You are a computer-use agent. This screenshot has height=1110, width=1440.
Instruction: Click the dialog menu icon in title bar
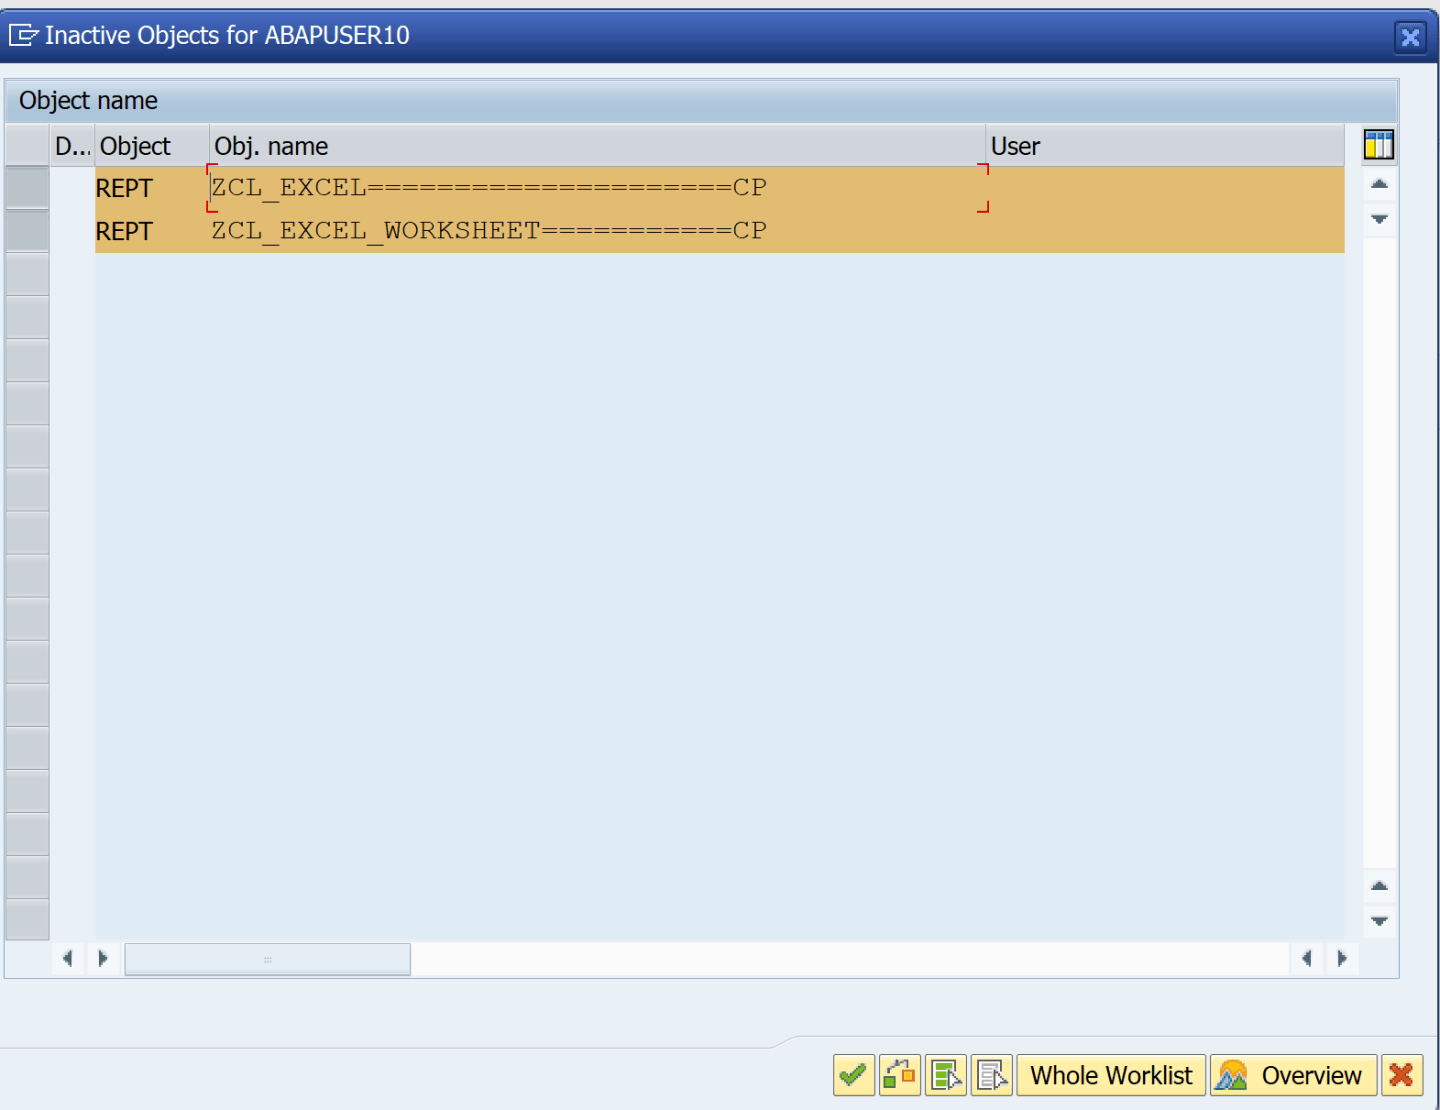(x=23, y=36)
